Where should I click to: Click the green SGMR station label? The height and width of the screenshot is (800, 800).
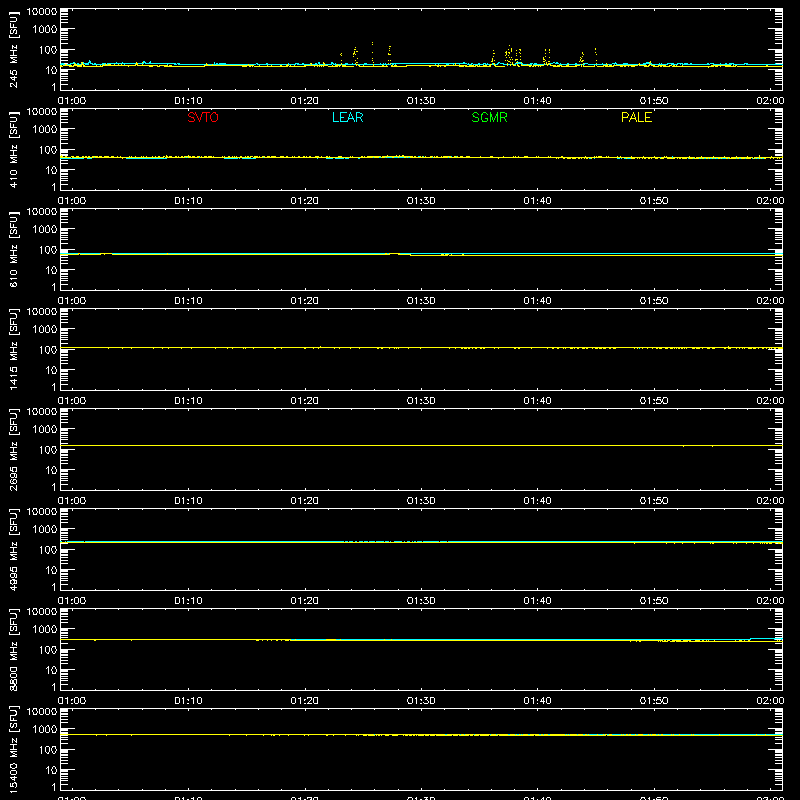pos(489,117)
